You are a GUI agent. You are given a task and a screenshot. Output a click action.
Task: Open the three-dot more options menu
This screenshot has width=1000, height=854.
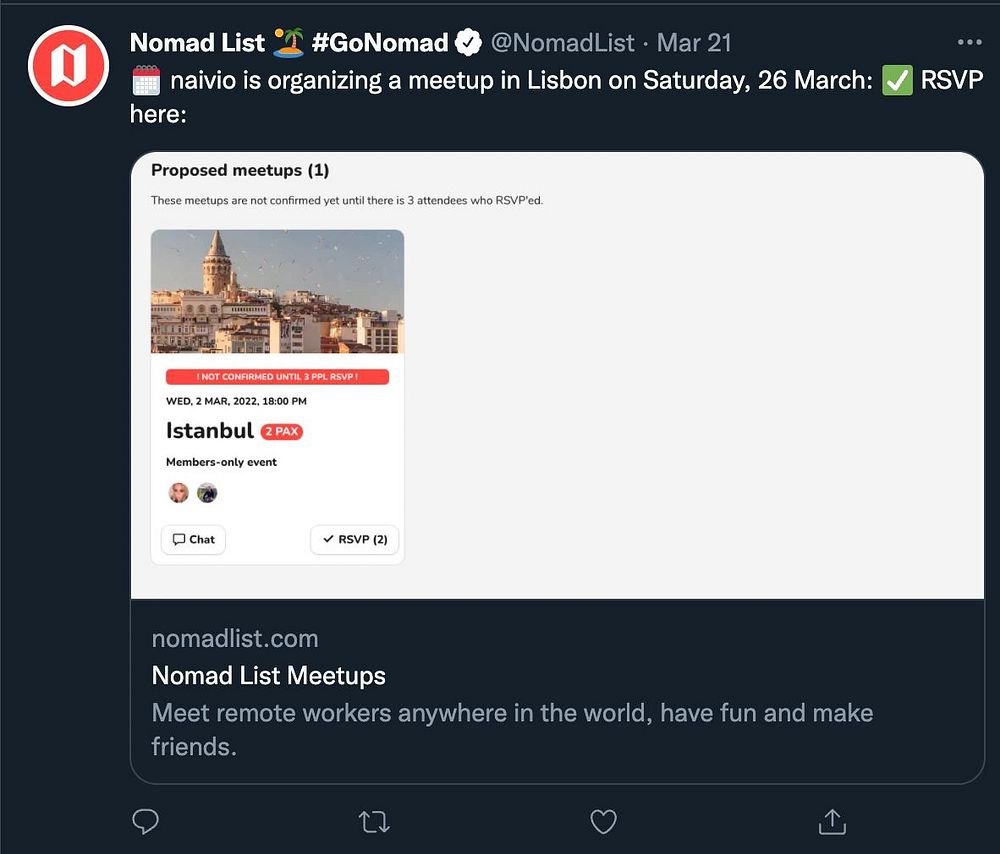[x=969, y=43]
